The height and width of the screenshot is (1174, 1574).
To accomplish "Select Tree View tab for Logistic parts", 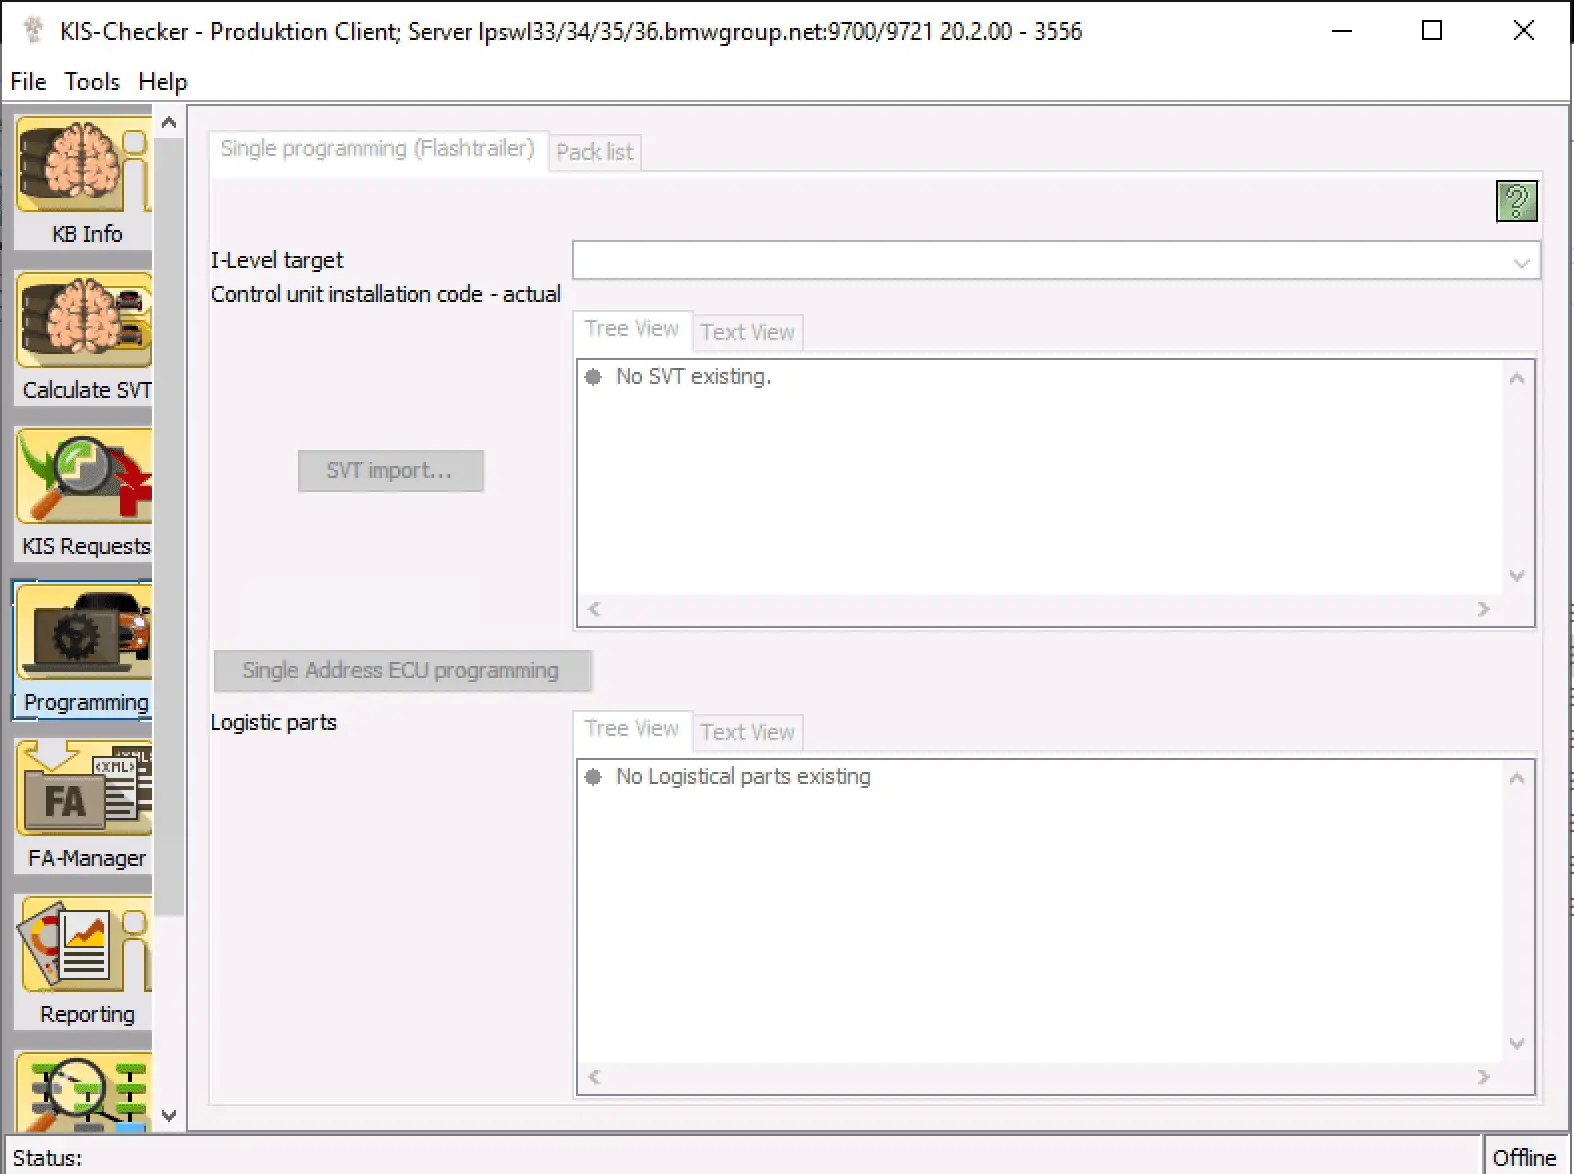I will (x=632, y=729).
